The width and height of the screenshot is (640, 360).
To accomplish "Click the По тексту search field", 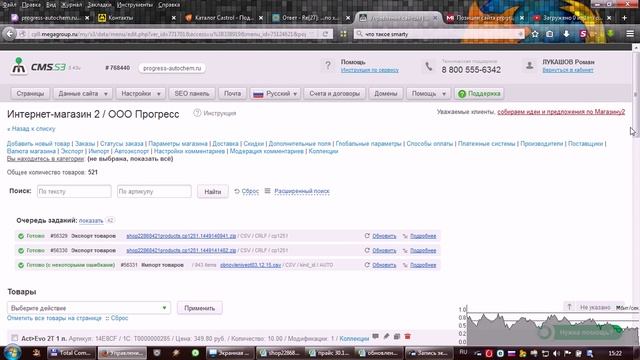I will (x=74, y=191).
